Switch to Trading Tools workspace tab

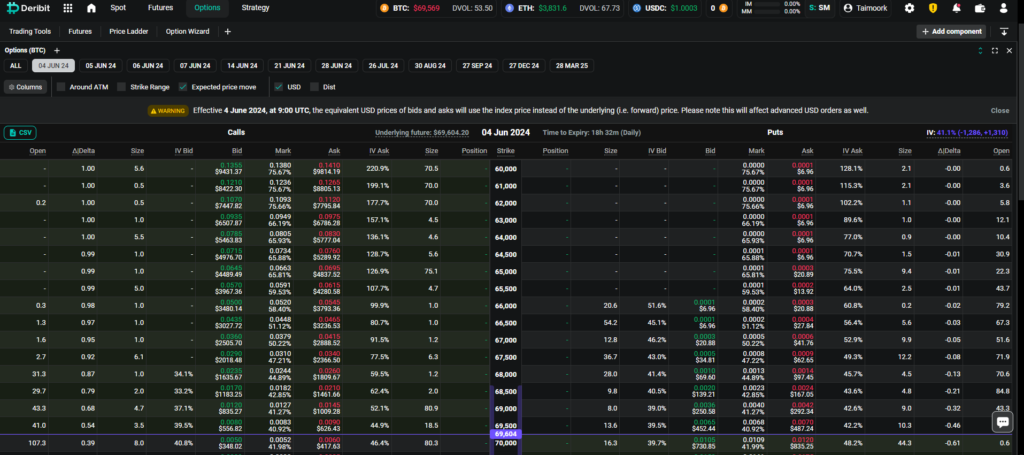tap(29, 31)
